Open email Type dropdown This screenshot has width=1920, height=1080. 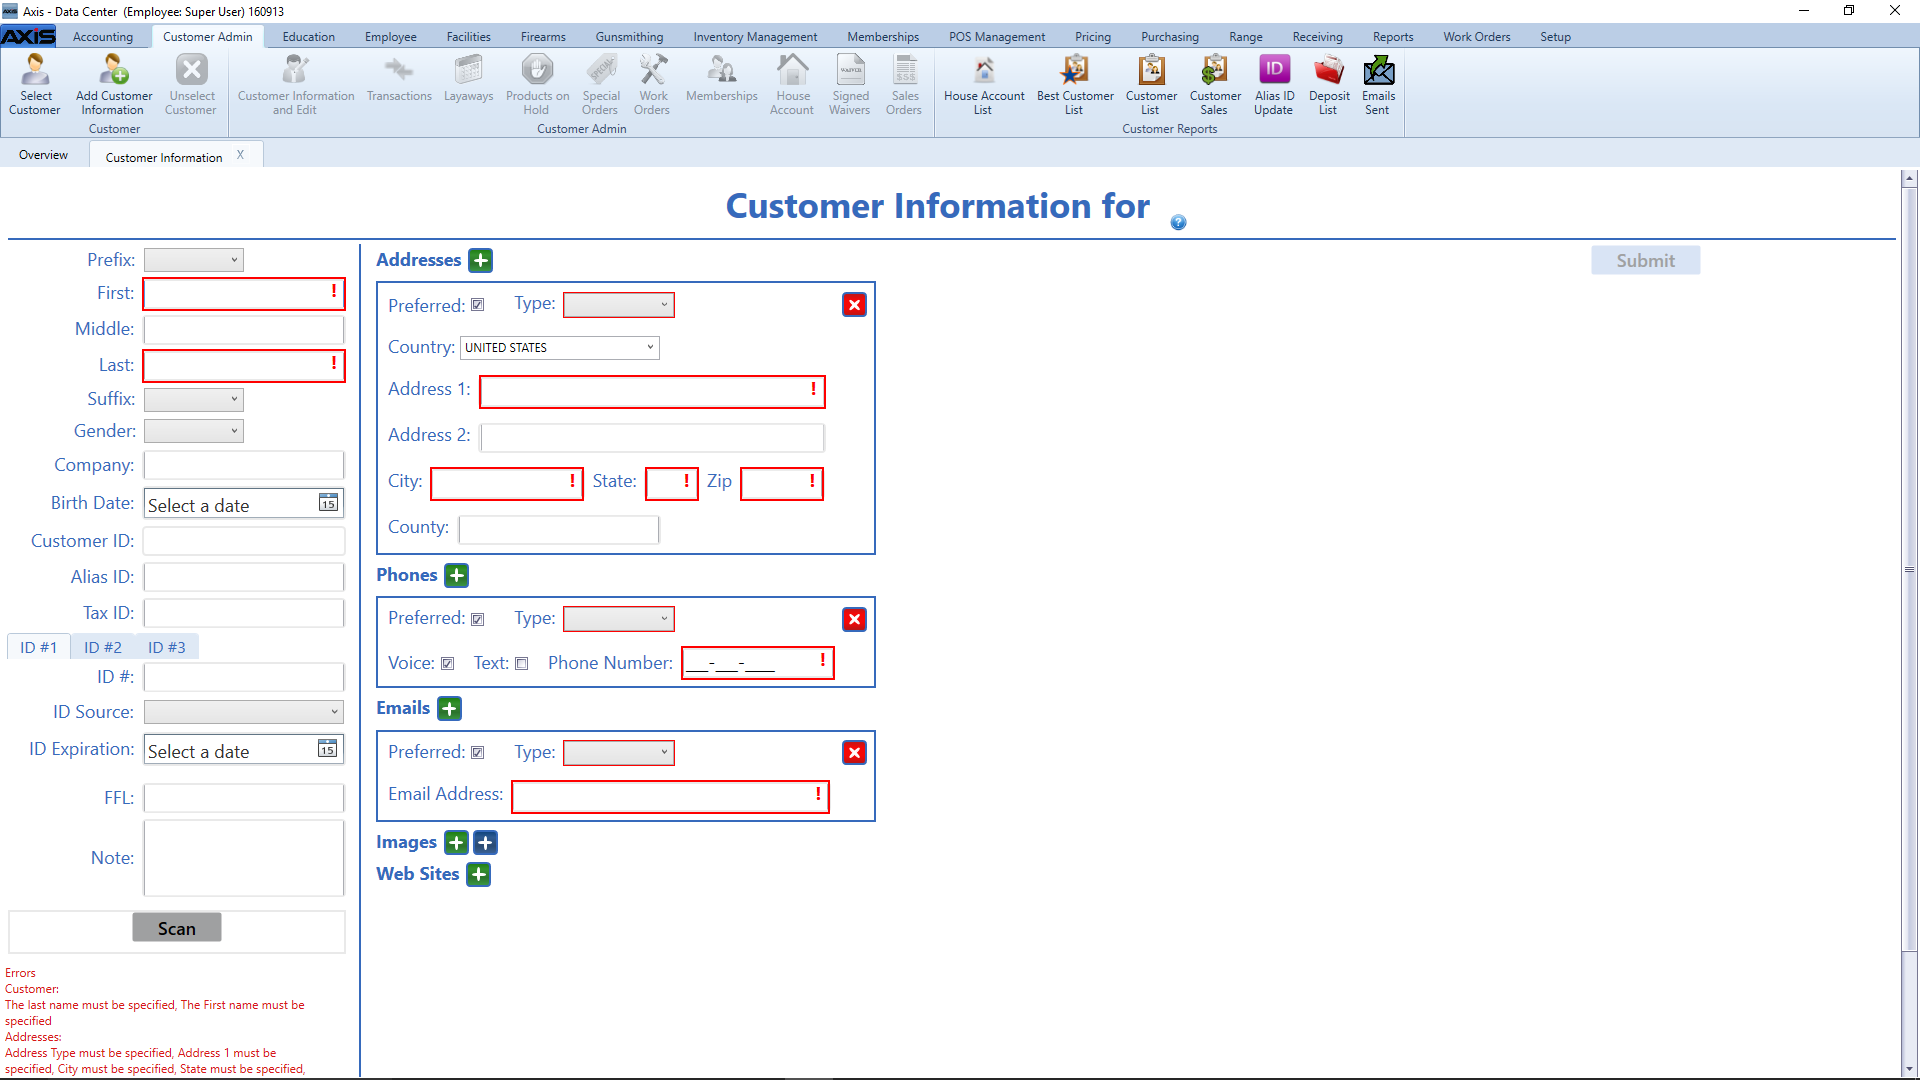(x=619, y=753)
